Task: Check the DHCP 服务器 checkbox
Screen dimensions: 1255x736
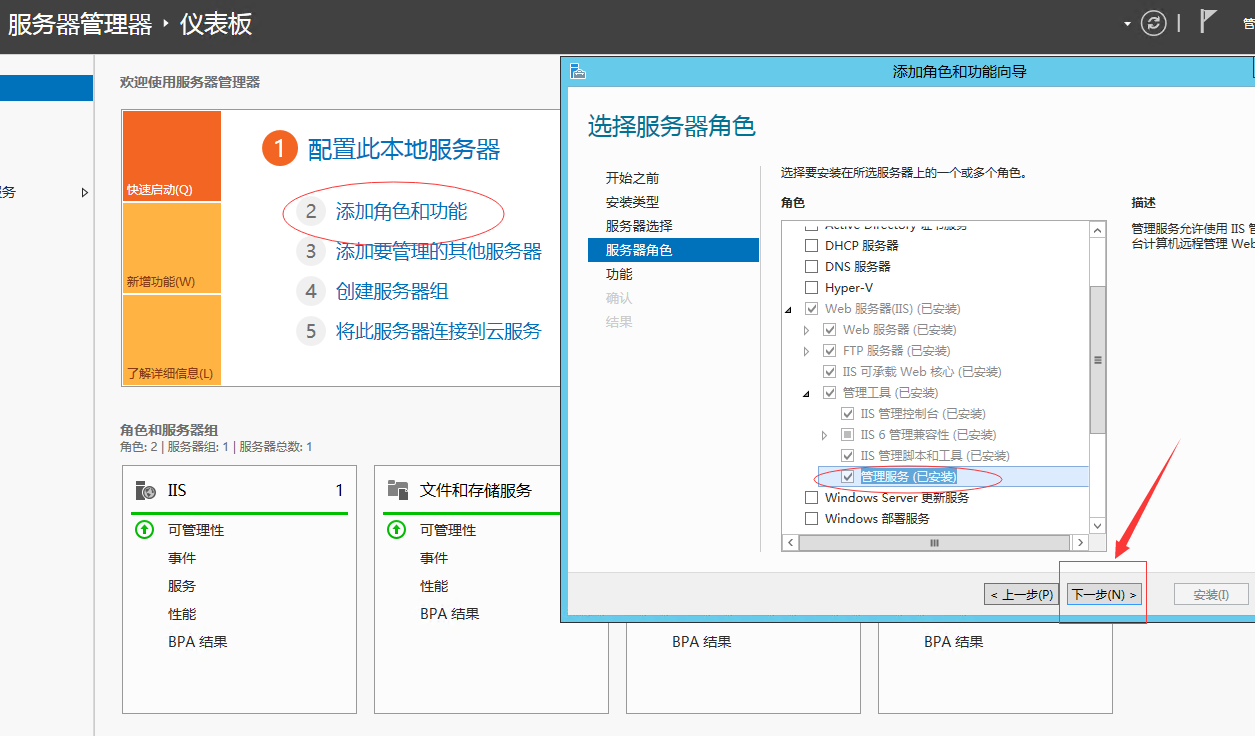Action: (x=812, y=245)
